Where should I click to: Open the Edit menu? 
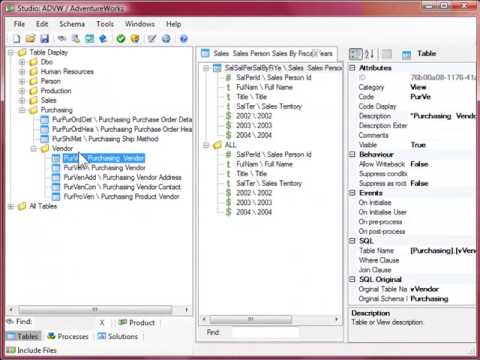(x=42, y=24)
